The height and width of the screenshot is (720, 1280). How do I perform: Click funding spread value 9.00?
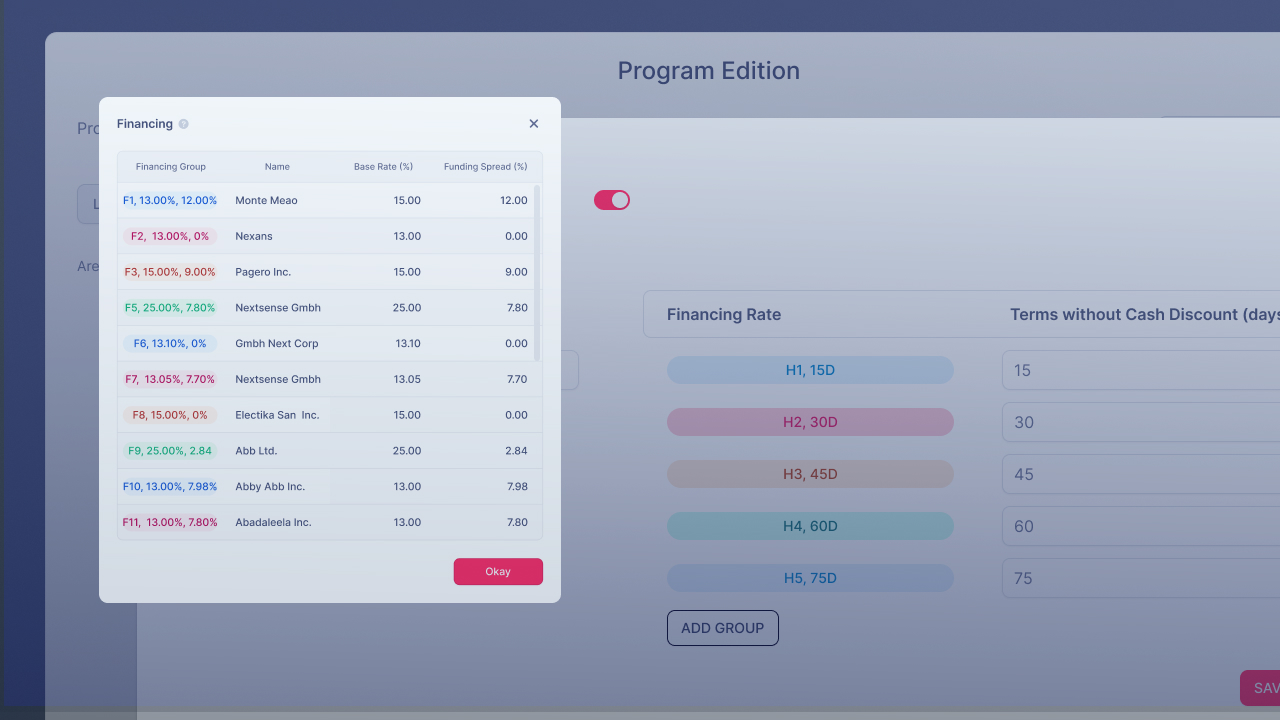point(516,272)
